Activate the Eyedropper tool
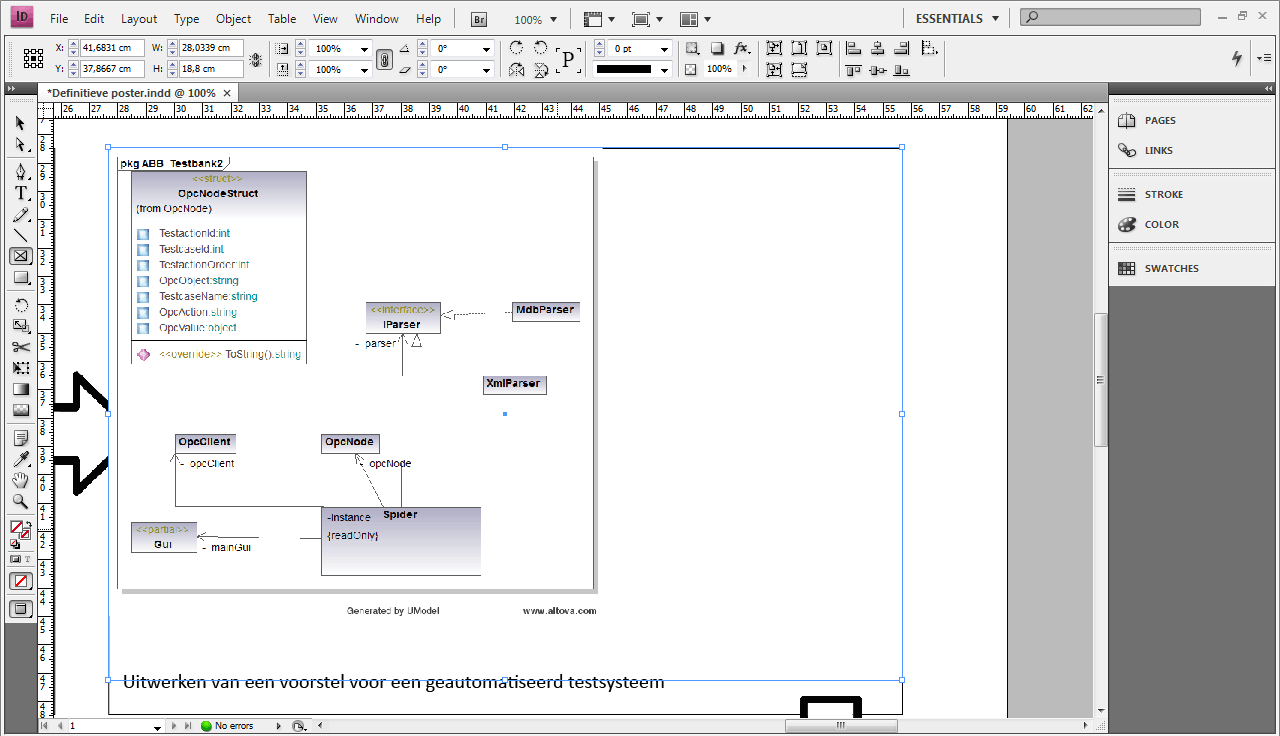The height and width of the screenshot is (736, 1280). [20, 459]
